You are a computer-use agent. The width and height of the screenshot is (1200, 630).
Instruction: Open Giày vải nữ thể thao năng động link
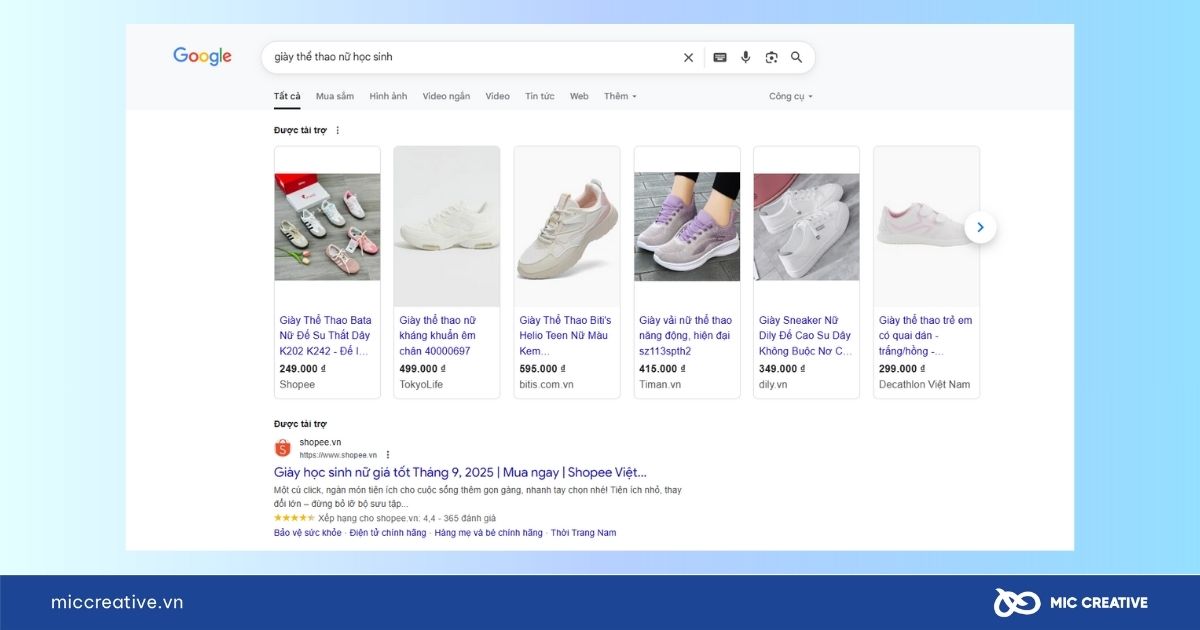click(685, 335)
